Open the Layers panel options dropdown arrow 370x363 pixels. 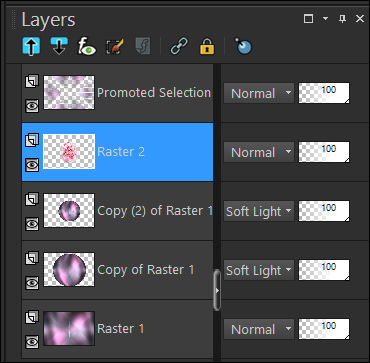[326, 19]
